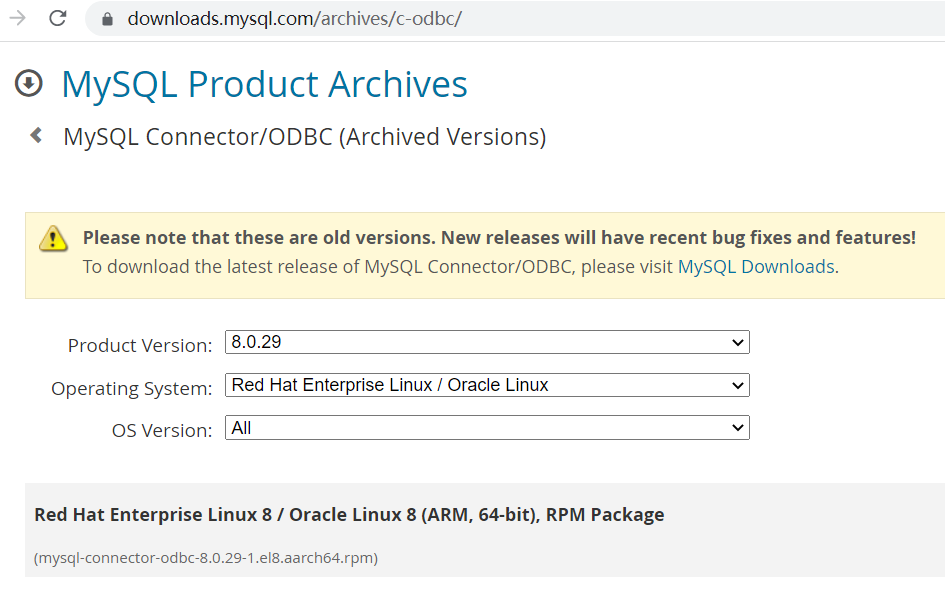Click the yellow warning triangle icon
Screen dimensions: 945x600
53,238
